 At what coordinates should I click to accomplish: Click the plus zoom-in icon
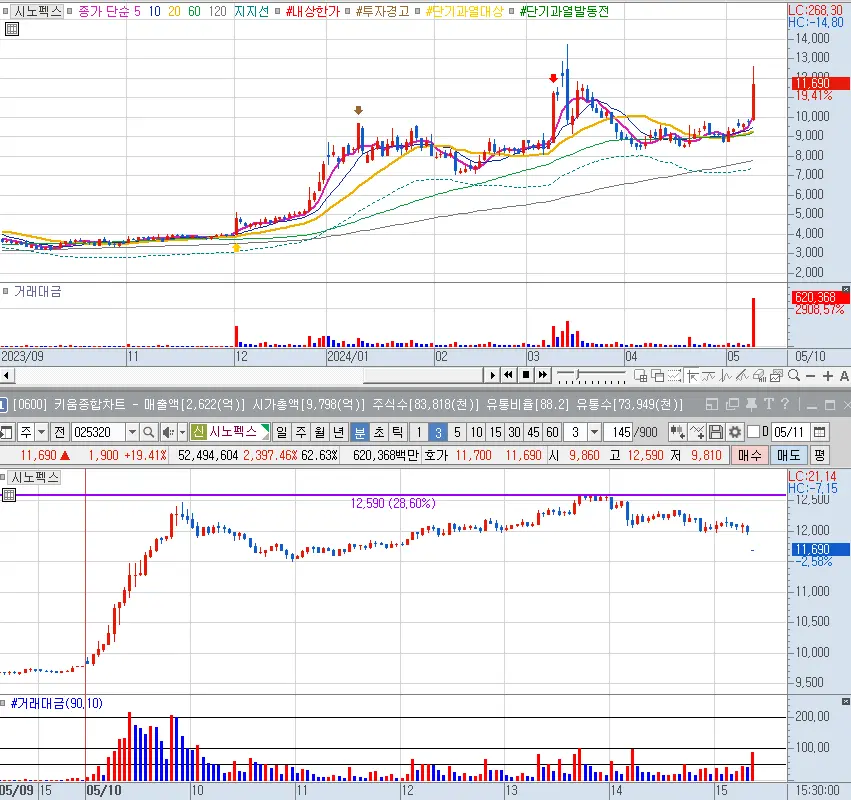828,376
